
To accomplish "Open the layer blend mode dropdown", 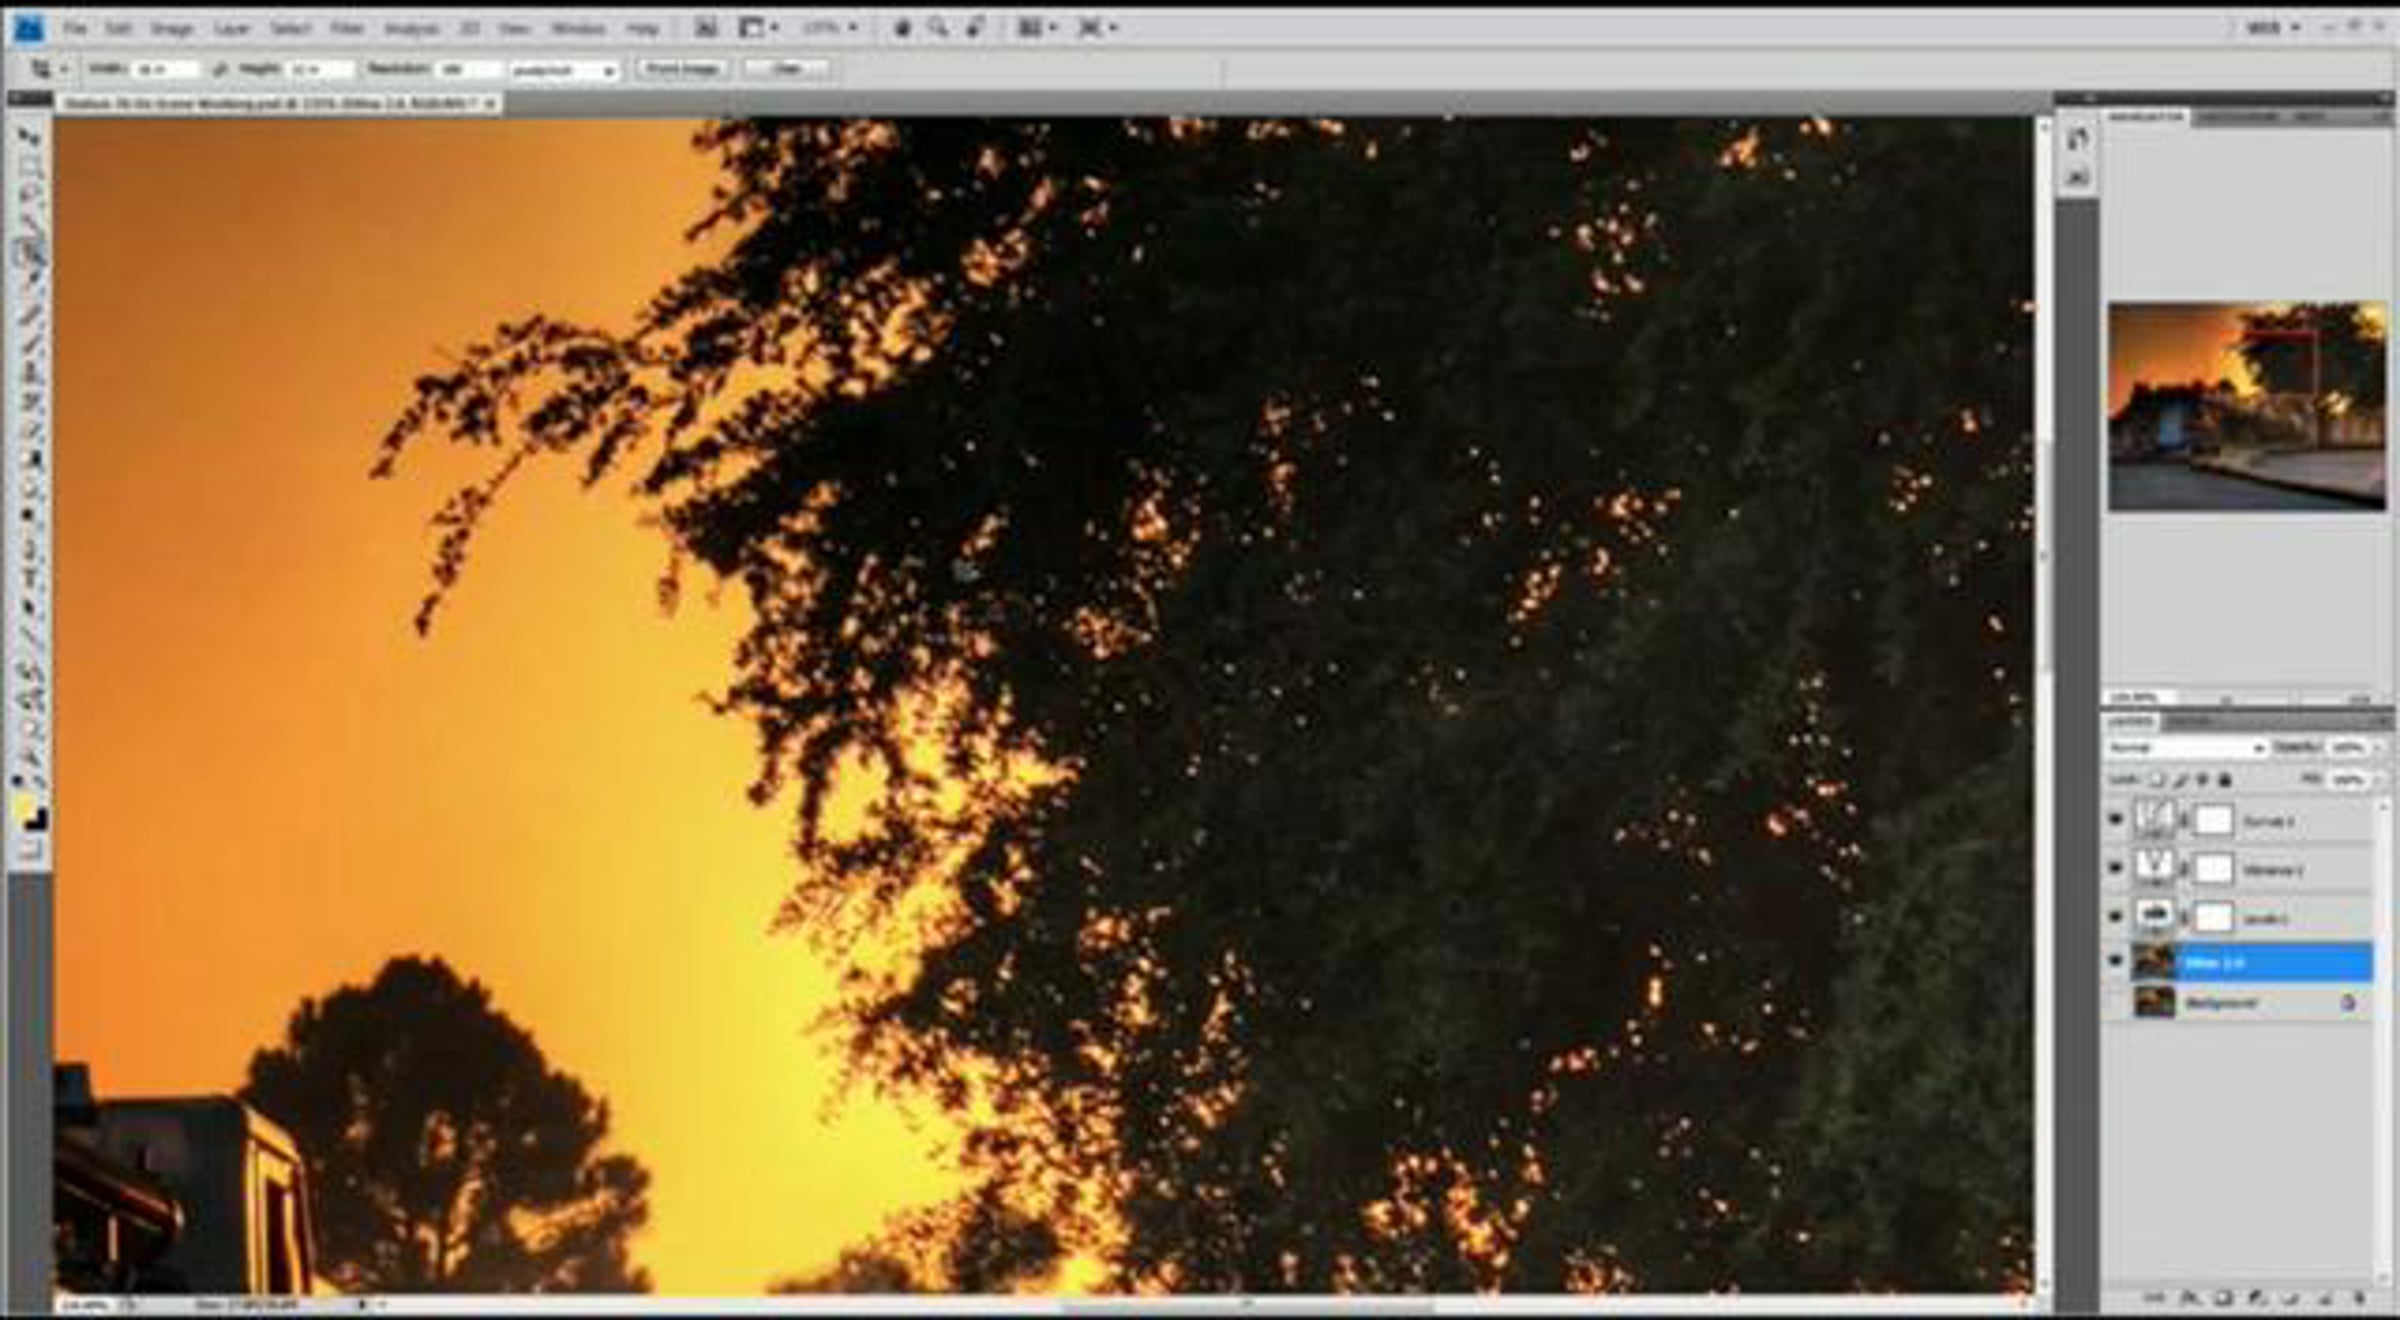I will pyautogui.click(x=2186, y=748).
